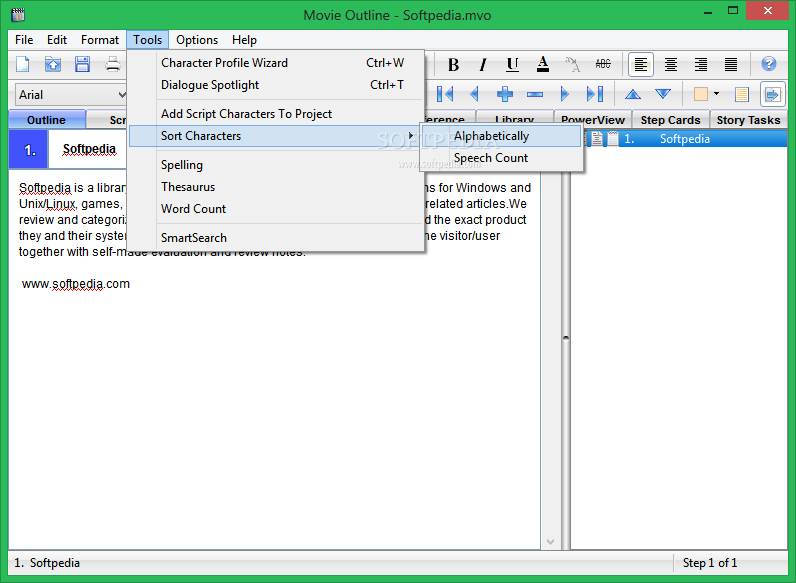The image size is (796, 583).
Task: Toggle the panel arrow icon at toolbar end
Action: (x=773, y=94)
